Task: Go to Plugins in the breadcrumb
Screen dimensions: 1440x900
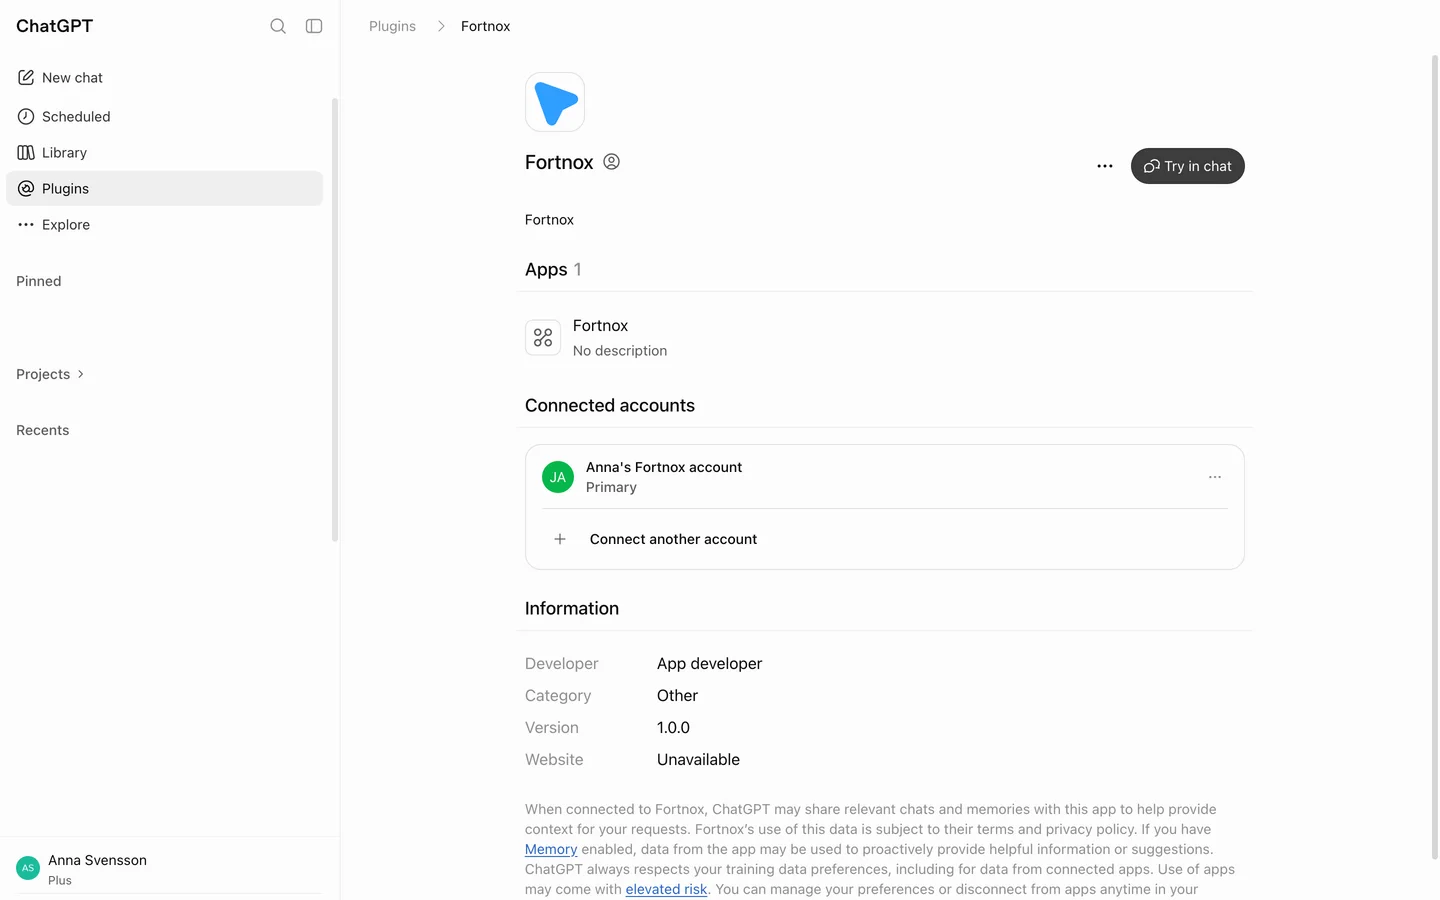Action: click(x=392, y=26)
